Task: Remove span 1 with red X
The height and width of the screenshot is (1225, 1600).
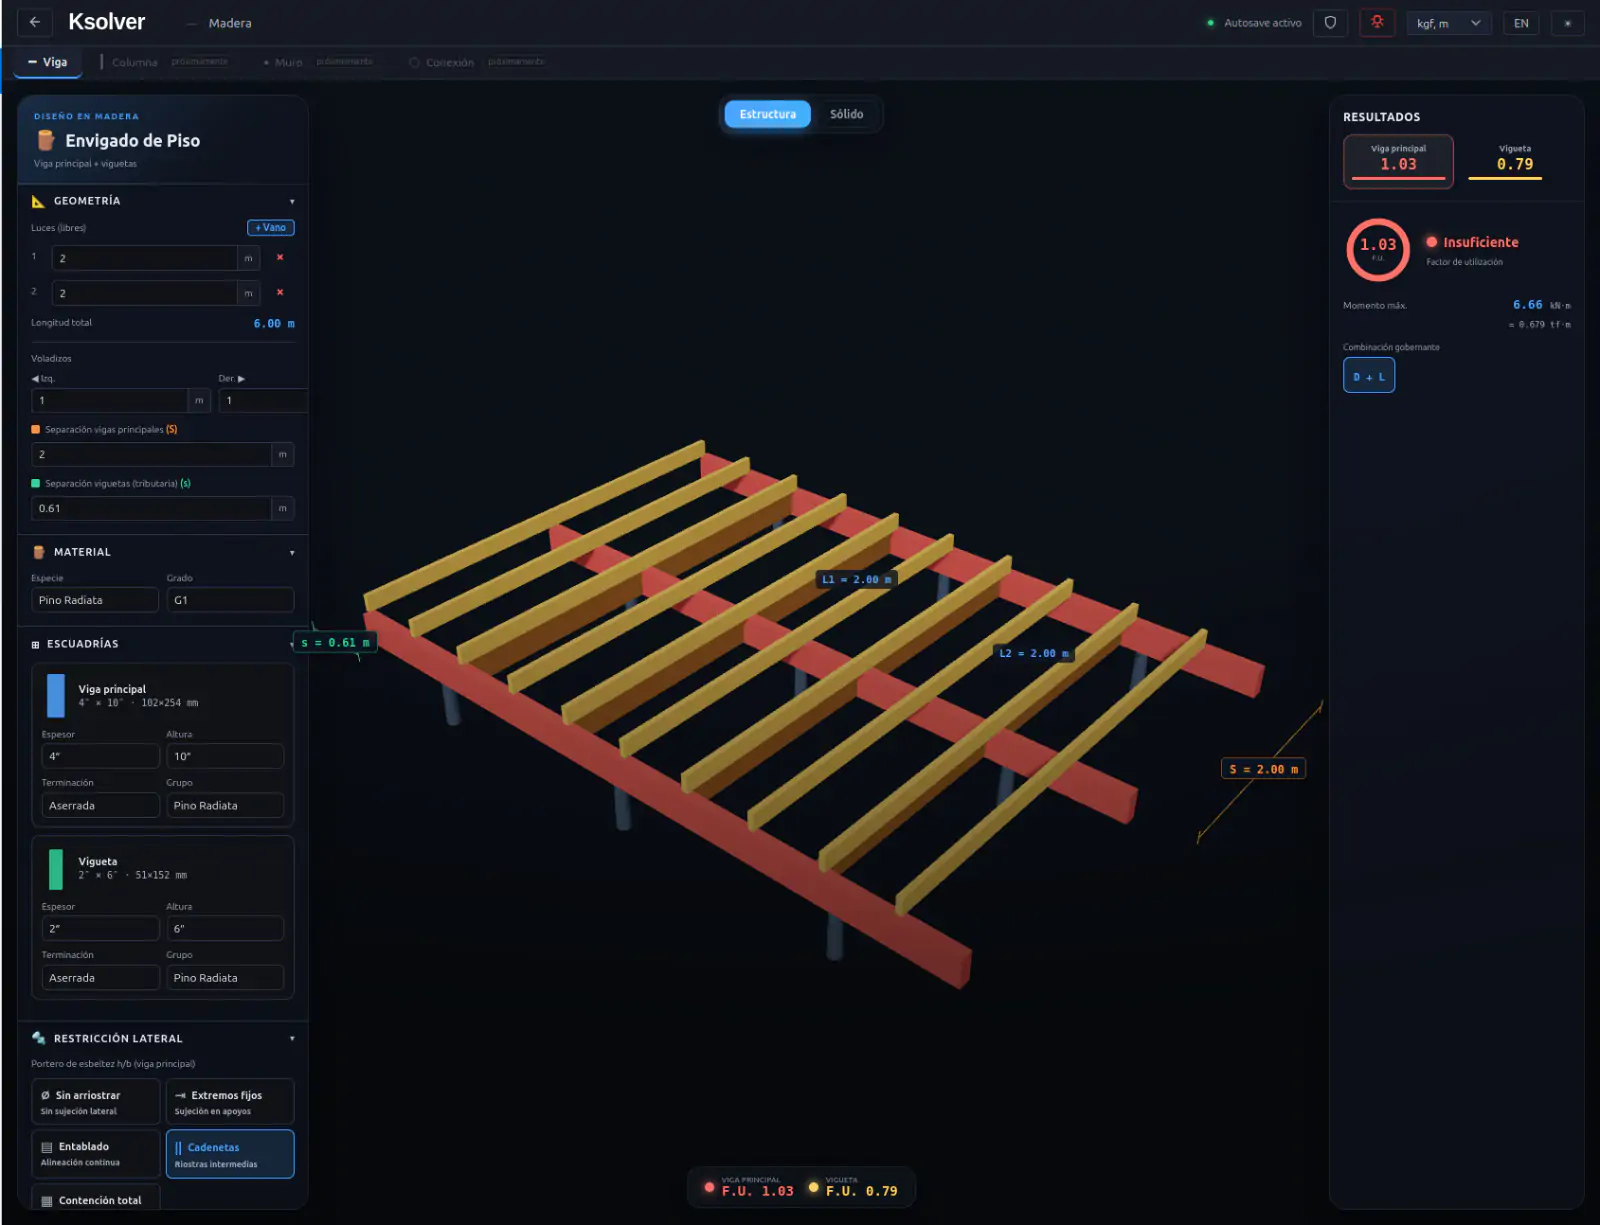Action: pos(280,257)
